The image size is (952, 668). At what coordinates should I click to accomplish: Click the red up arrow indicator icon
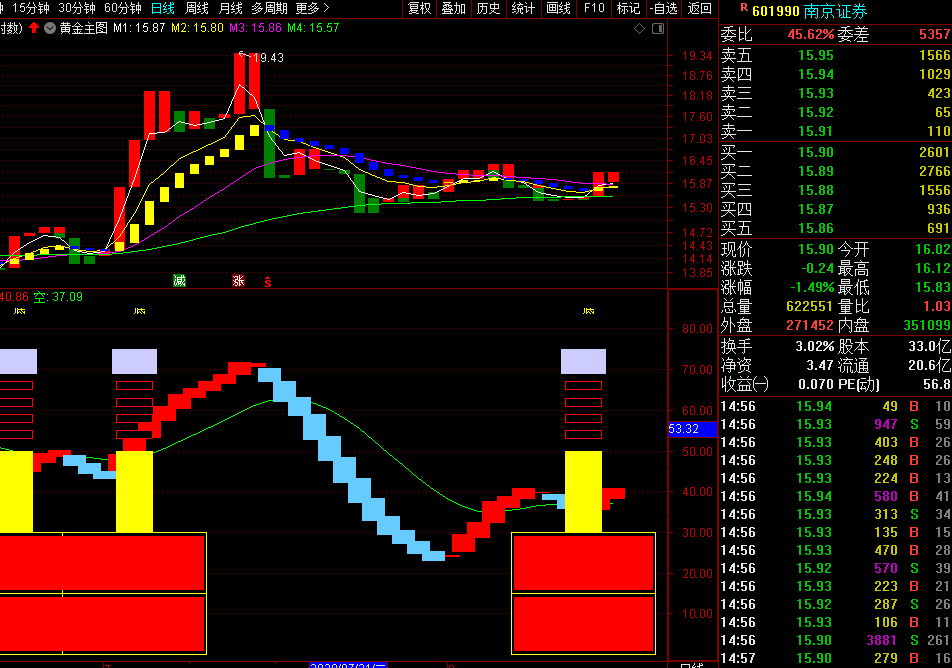(34, 28)
